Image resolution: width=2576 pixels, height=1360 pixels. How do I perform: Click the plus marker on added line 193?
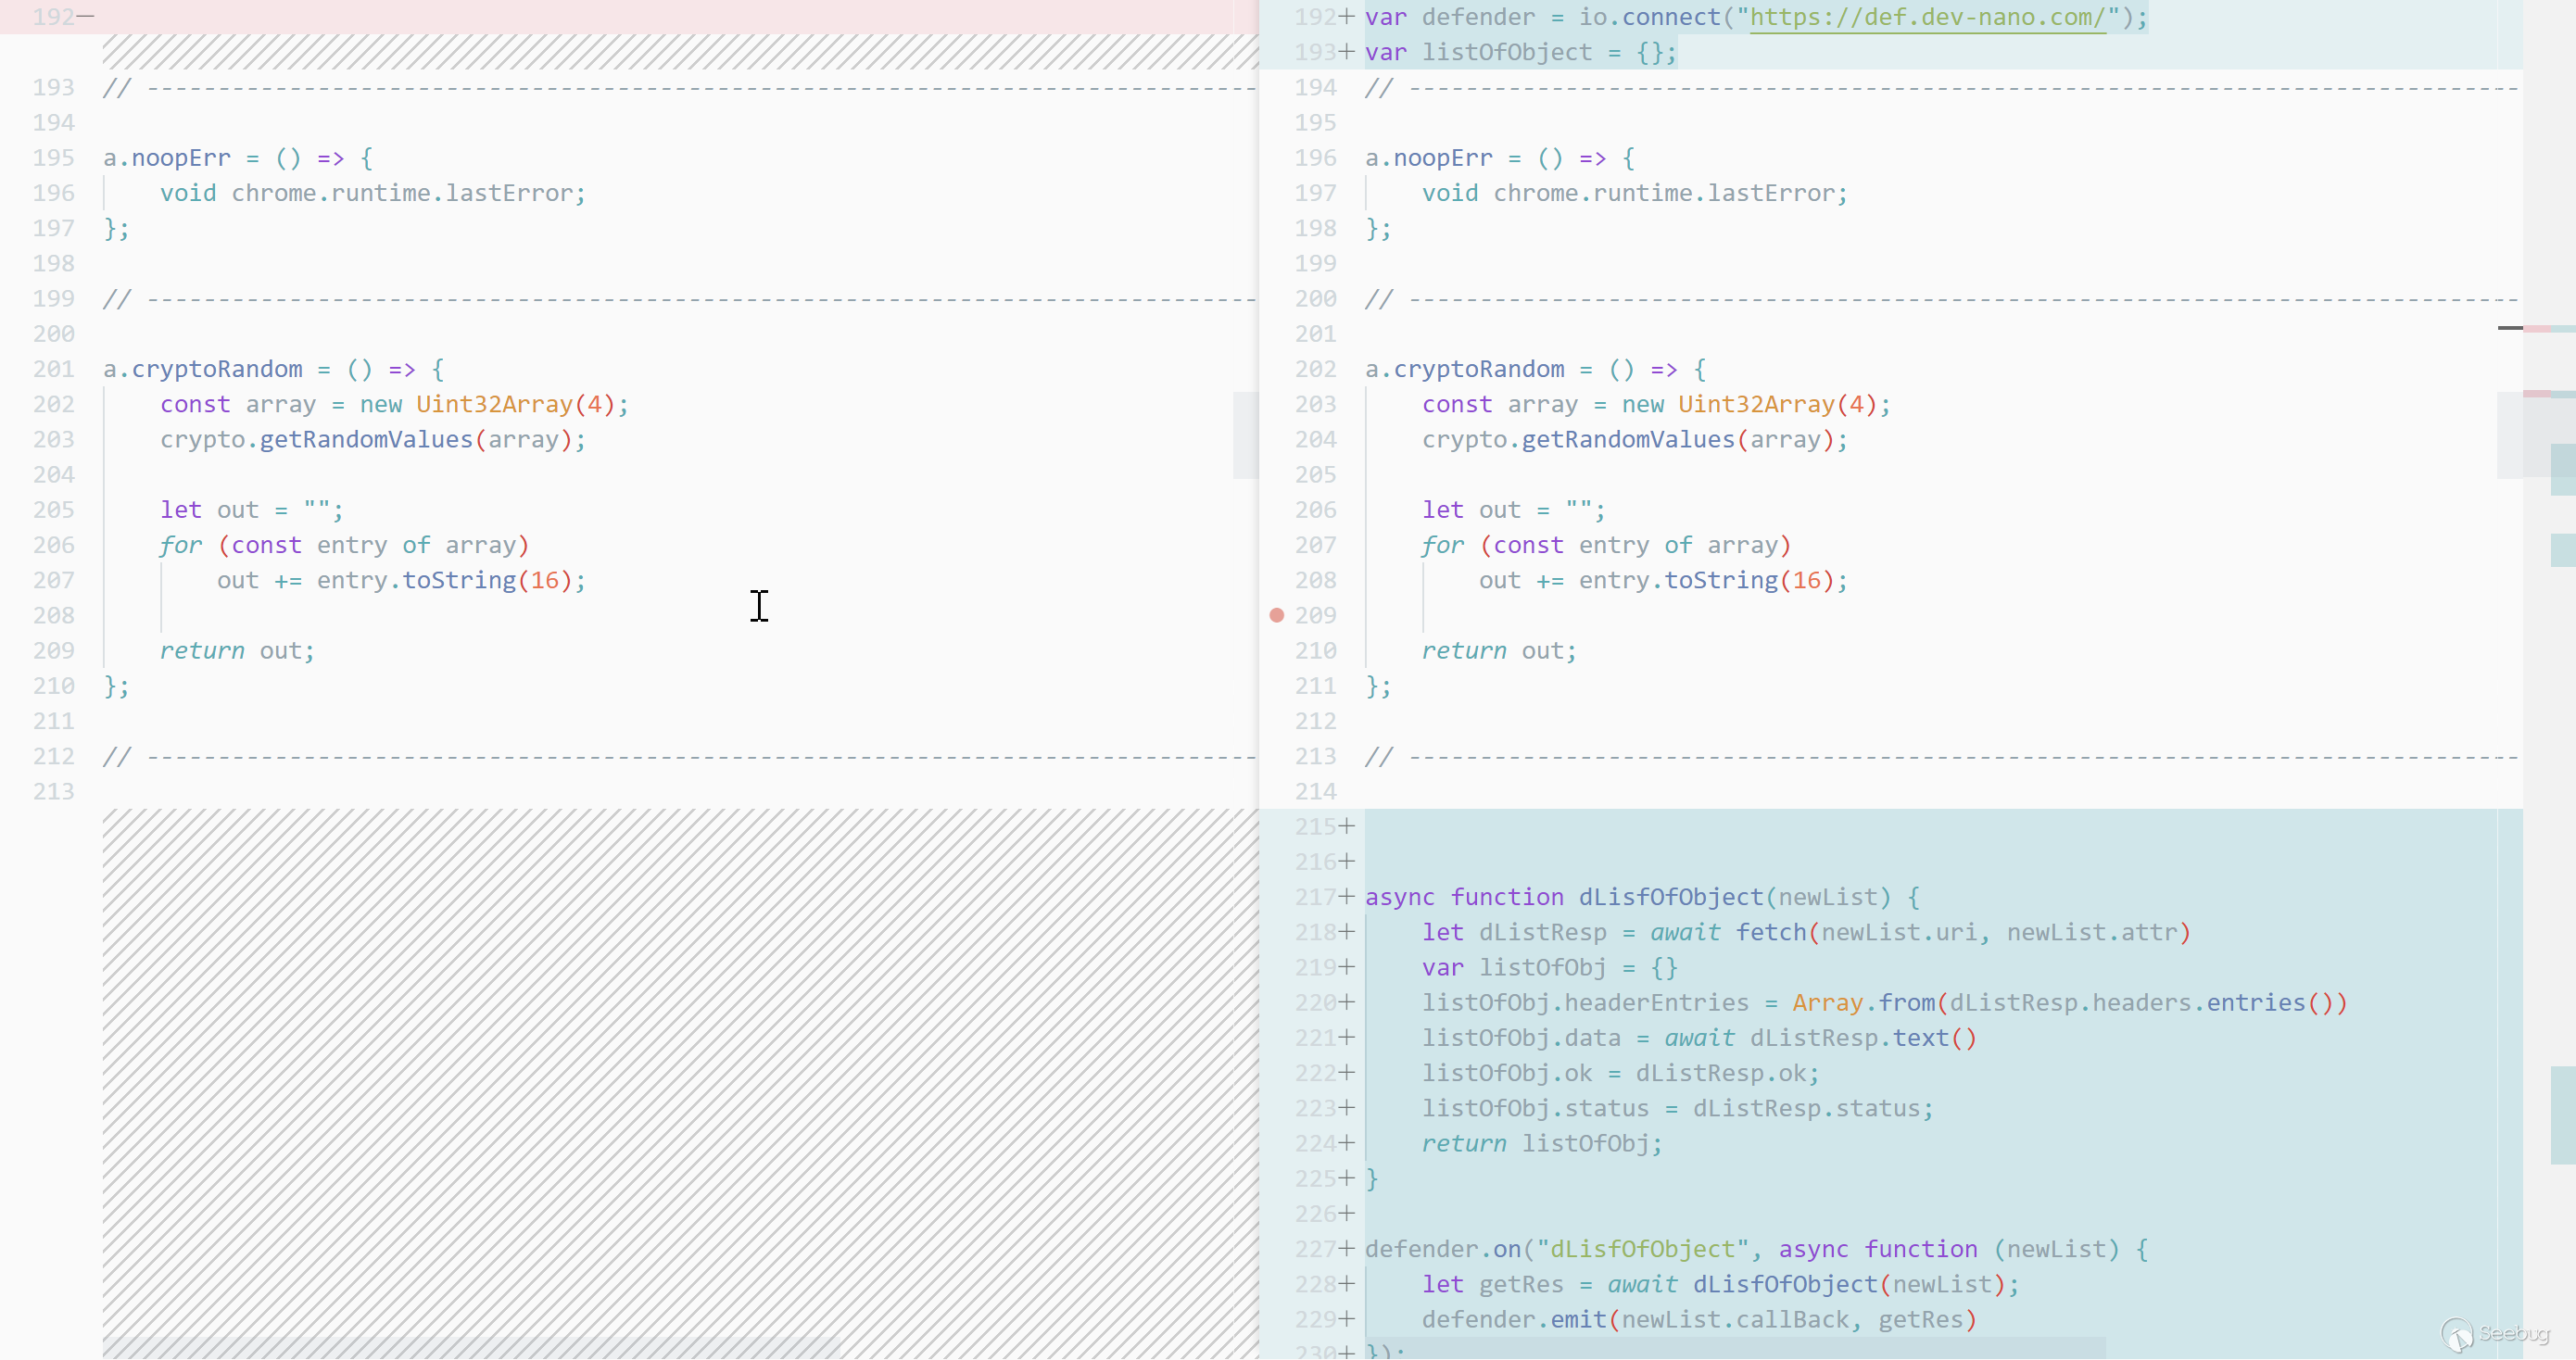tap(1347, 52)
